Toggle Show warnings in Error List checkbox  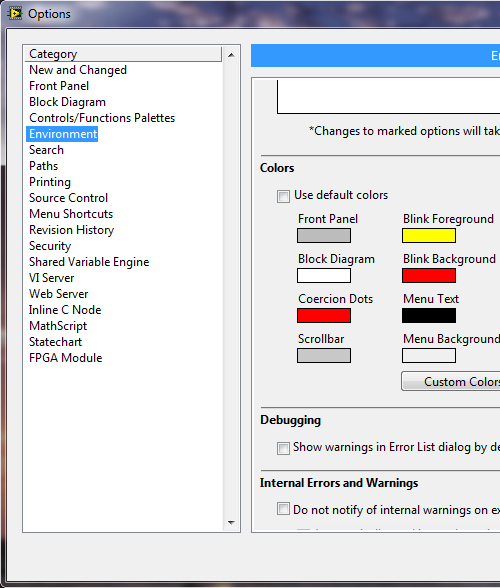pos(283,448)
